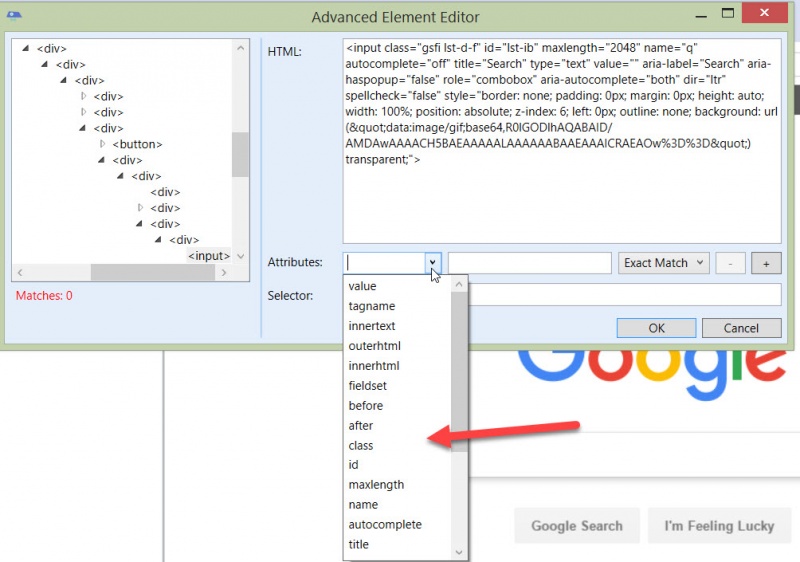Click the tree's vertical scrollbar down arrow
Screen dimensions: 800x562
241,256
